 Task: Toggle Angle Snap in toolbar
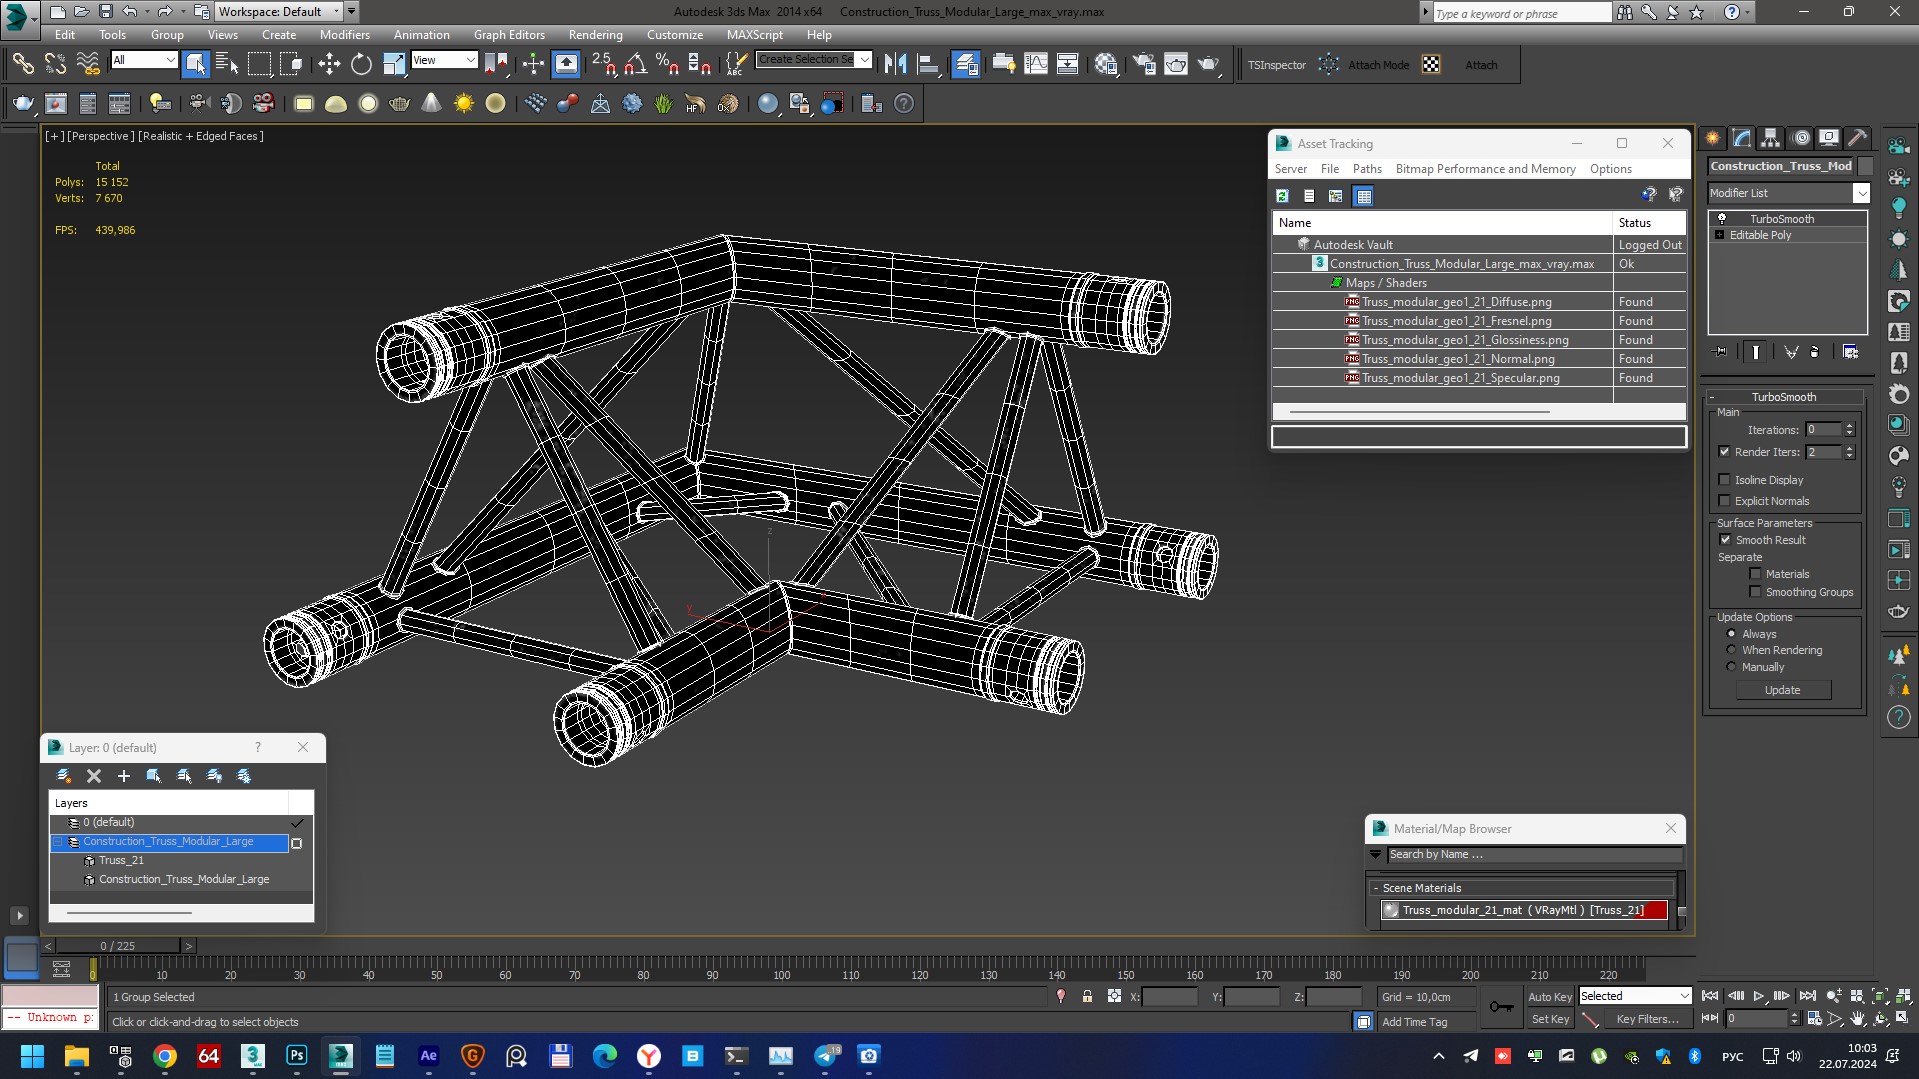(x=635, y=65)
